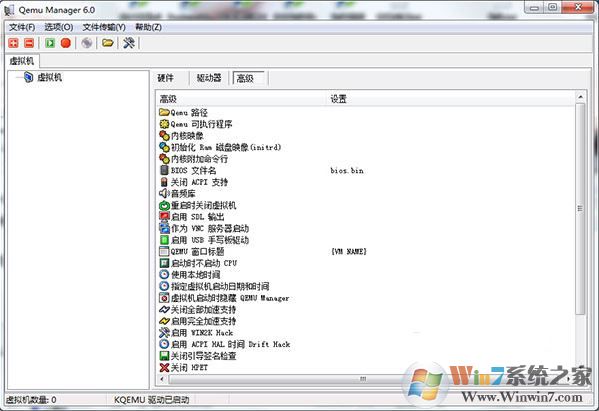Click the 启用 SDL 输出 icon
This screenshot has width=599, height=411.
[x=164, y=217]
